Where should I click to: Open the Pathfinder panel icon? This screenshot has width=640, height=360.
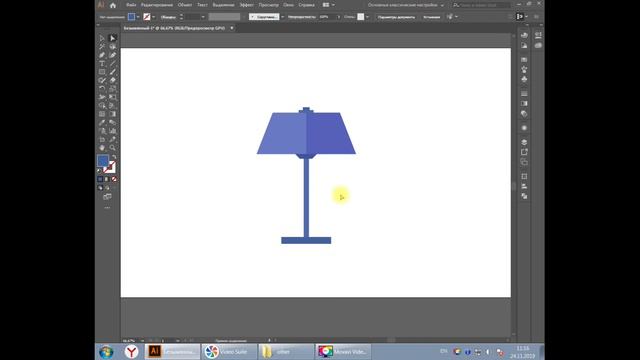(x=524, y=196)
